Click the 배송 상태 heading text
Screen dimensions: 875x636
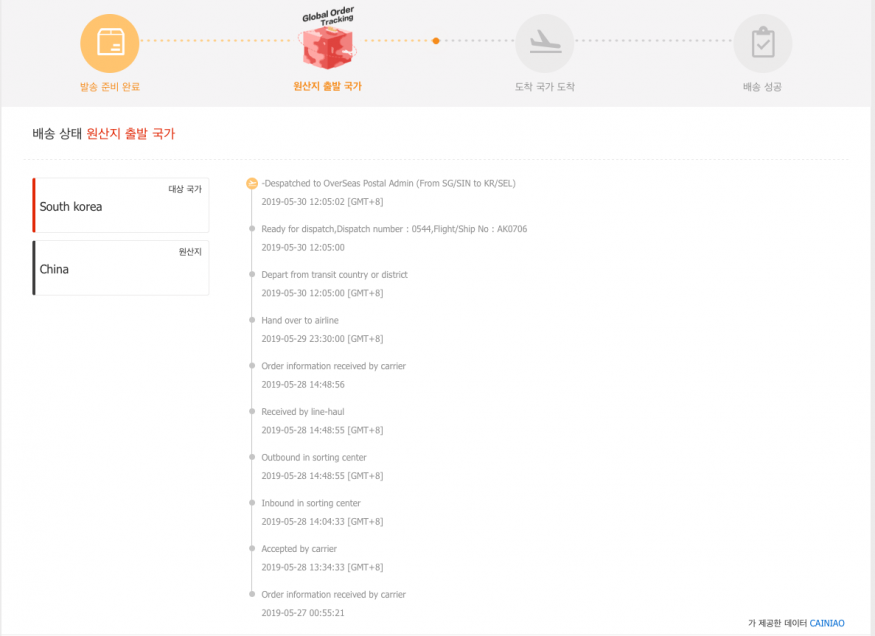click(x=57, y=133)
